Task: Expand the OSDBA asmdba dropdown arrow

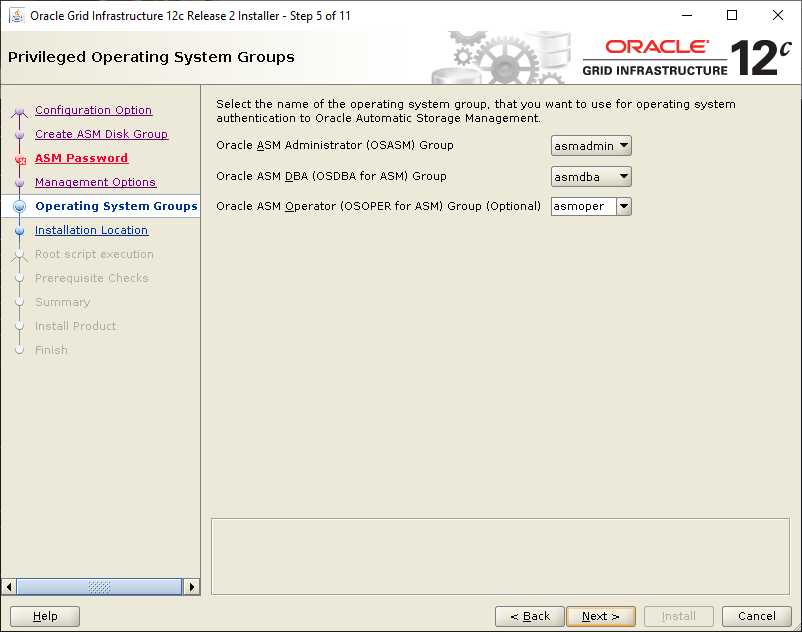Action: pyautogui.click(x=624, y=176)
